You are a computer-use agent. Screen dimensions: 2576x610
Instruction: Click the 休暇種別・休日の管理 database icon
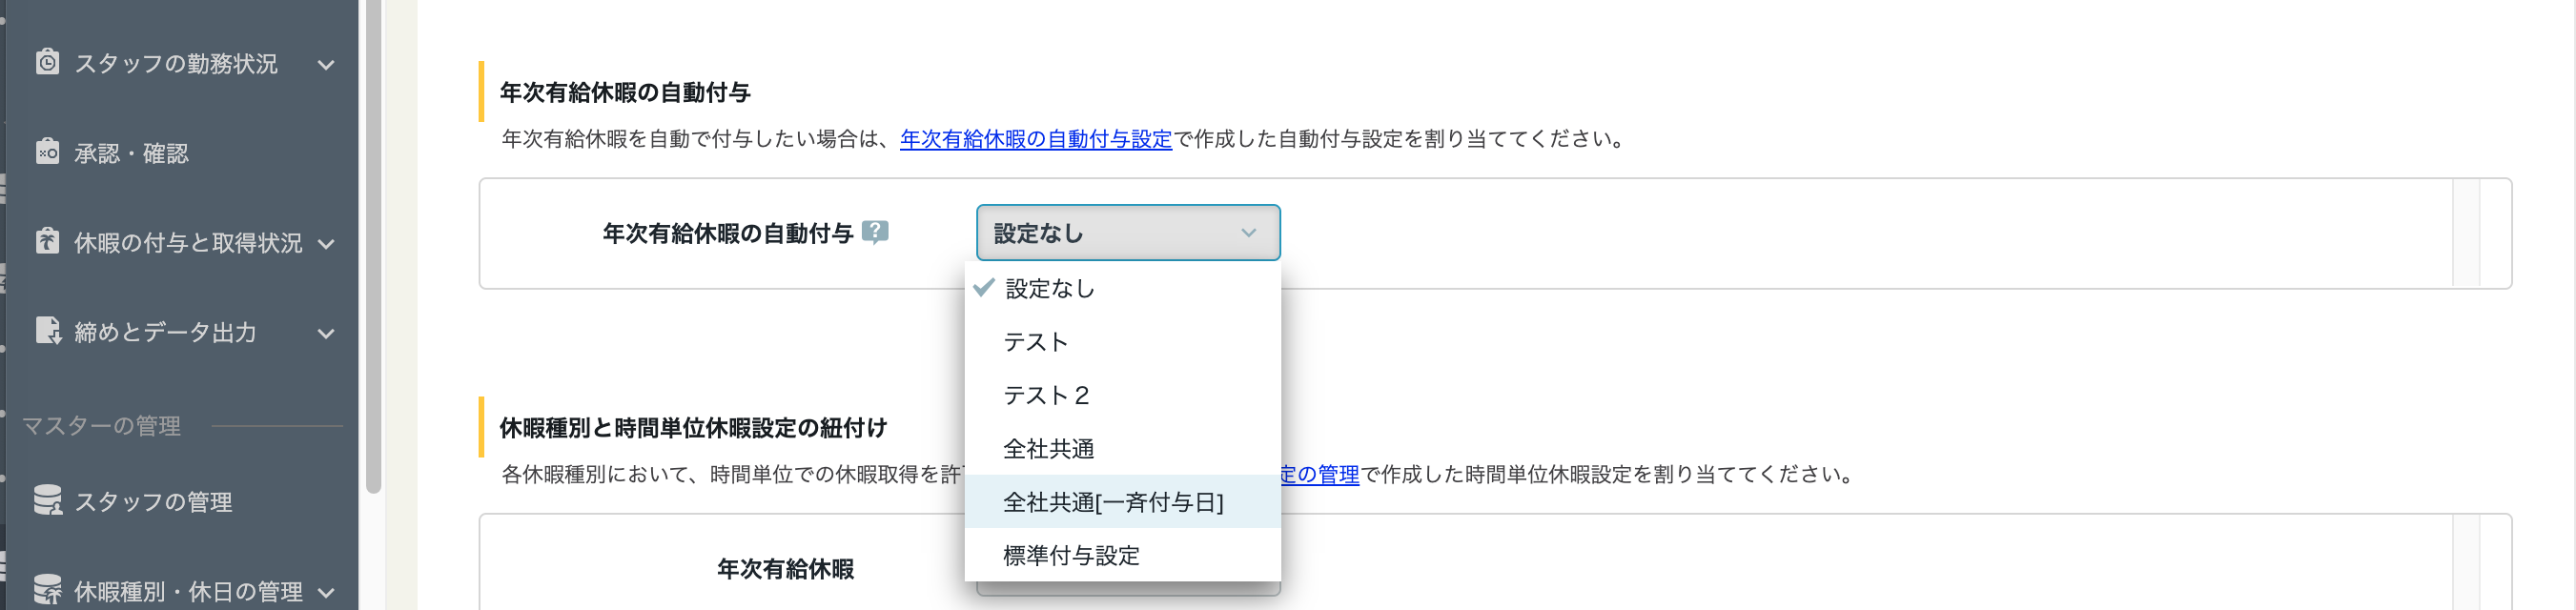[47, 590]
